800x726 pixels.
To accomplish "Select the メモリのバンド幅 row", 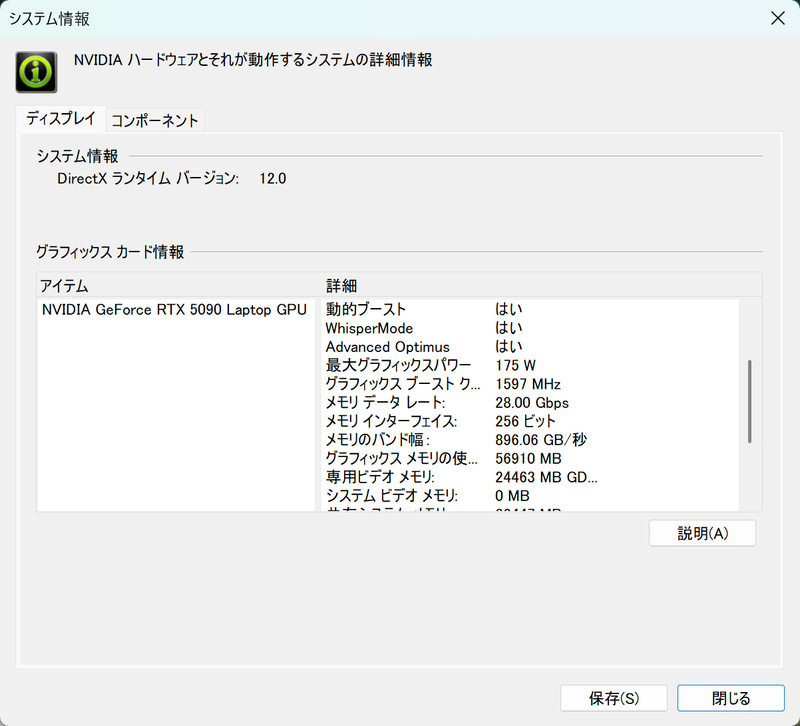I will pyautogui.click(x=531, y=440).
